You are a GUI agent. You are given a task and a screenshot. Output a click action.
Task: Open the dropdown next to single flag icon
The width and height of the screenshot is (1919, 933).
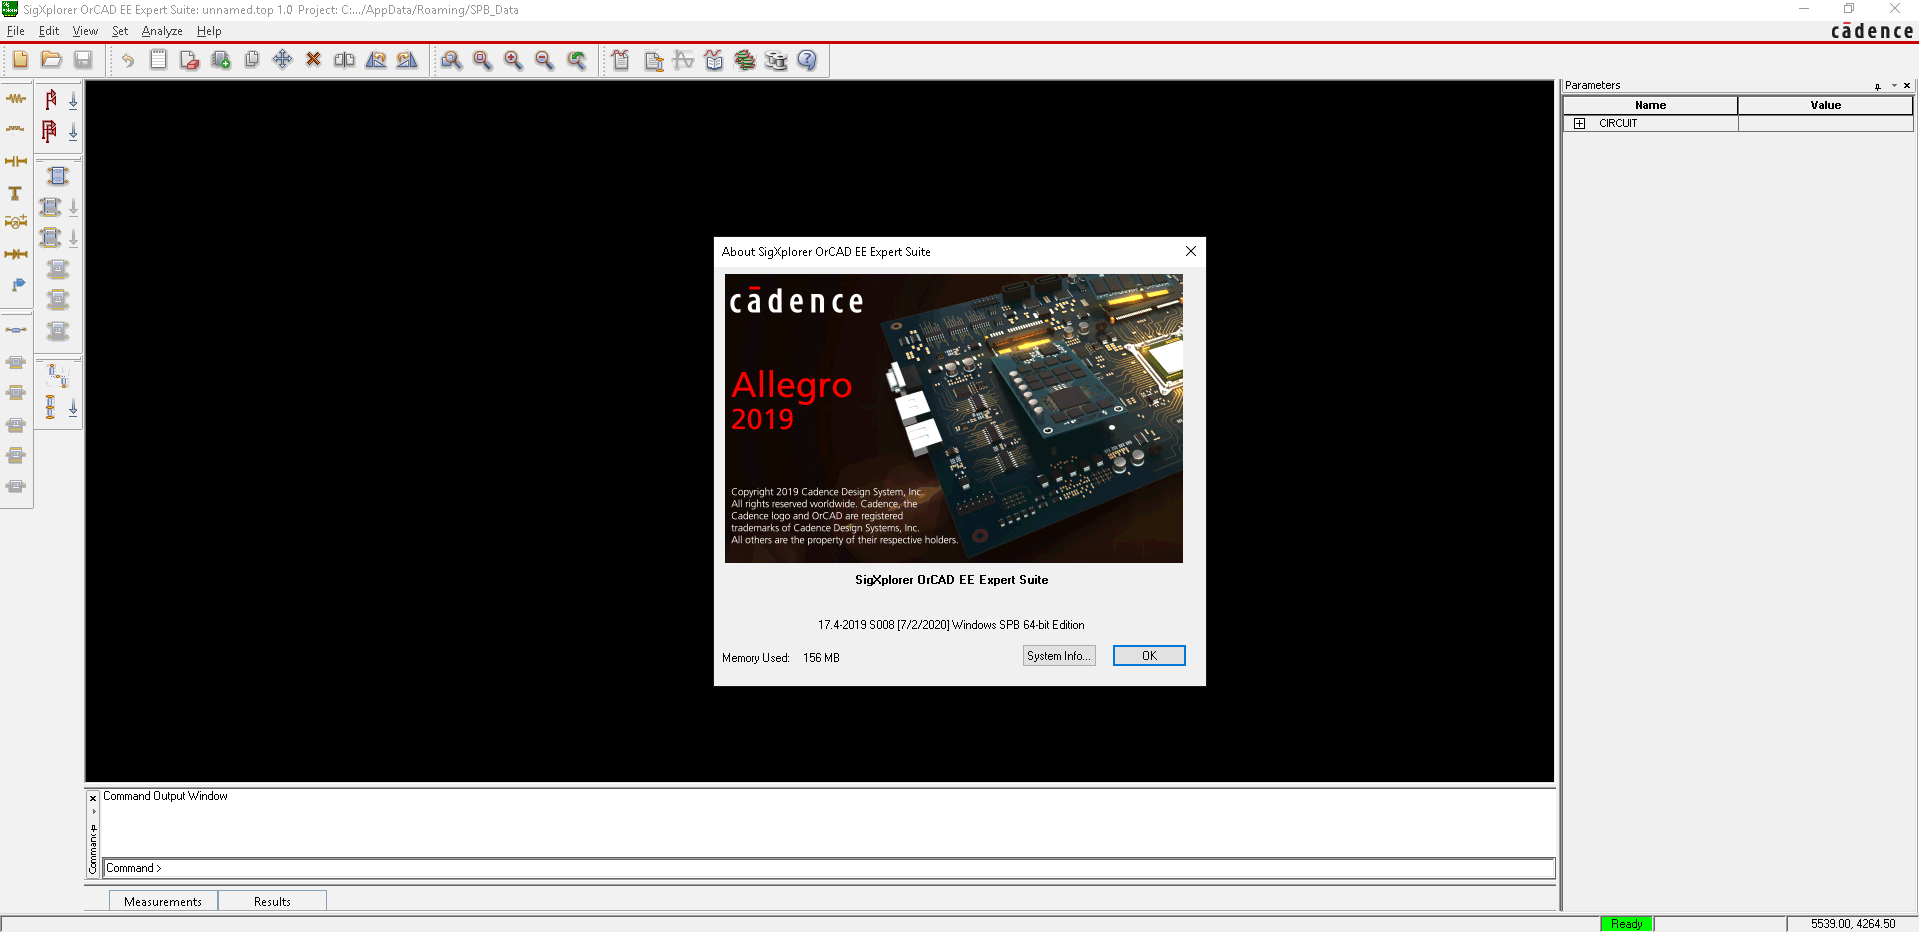73,100
